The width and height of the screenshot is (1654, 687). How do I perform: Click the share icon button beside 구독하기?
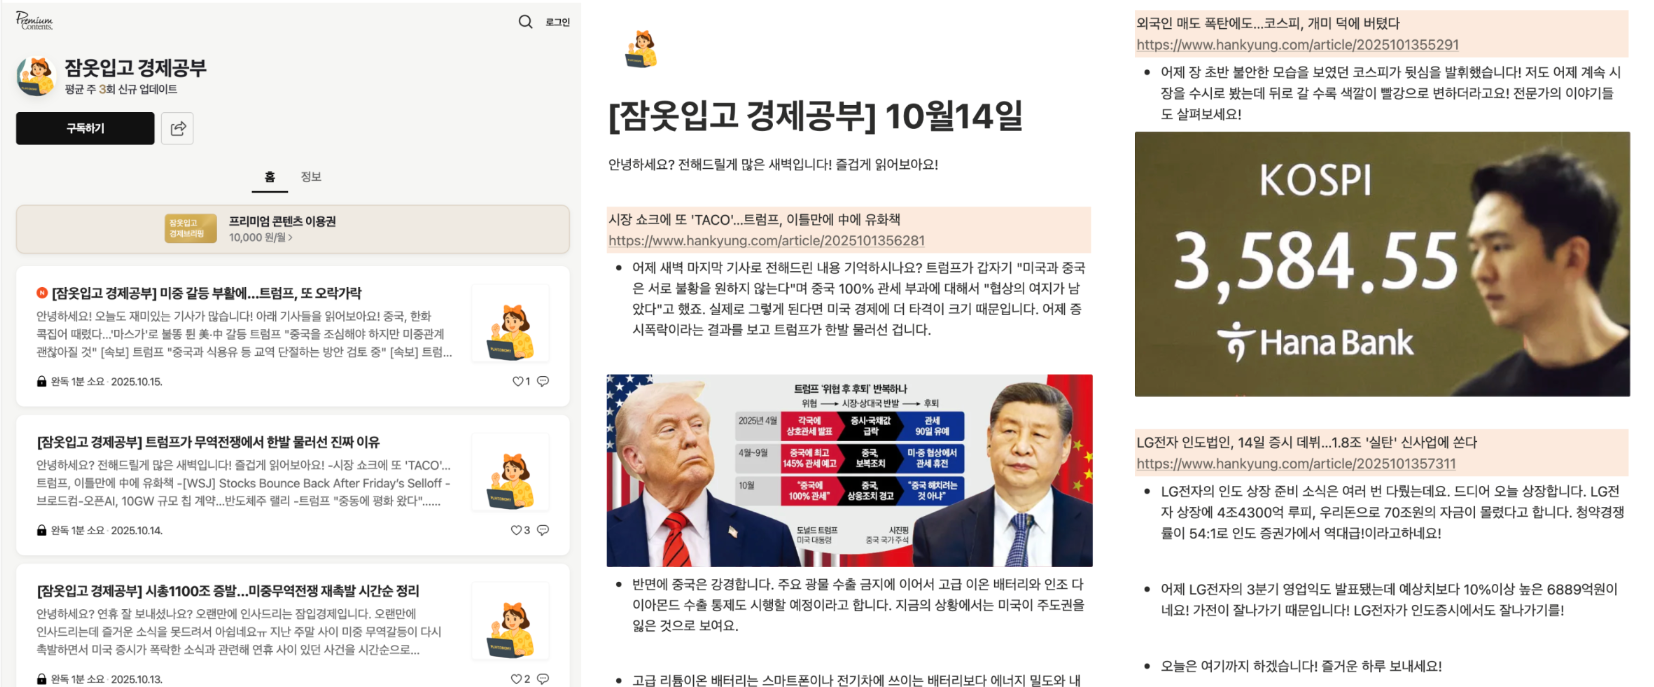pos(177,128)
